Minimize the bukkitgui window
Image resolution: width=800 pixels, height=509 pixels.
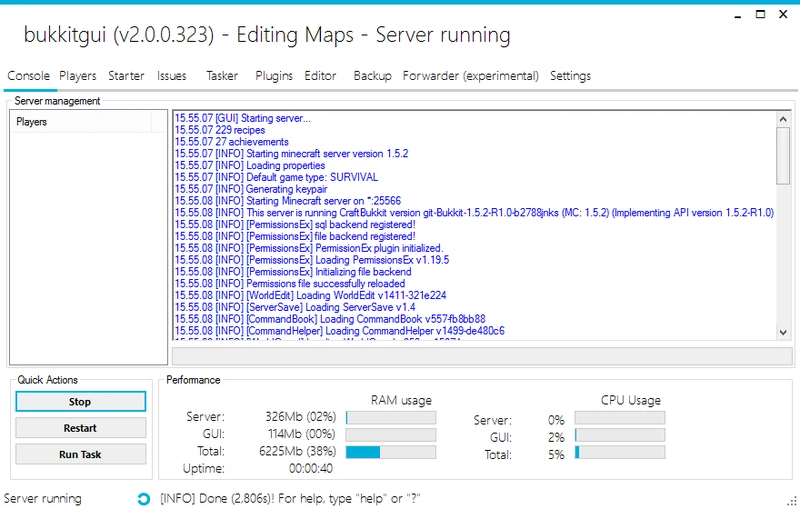[x=737, y=15]
